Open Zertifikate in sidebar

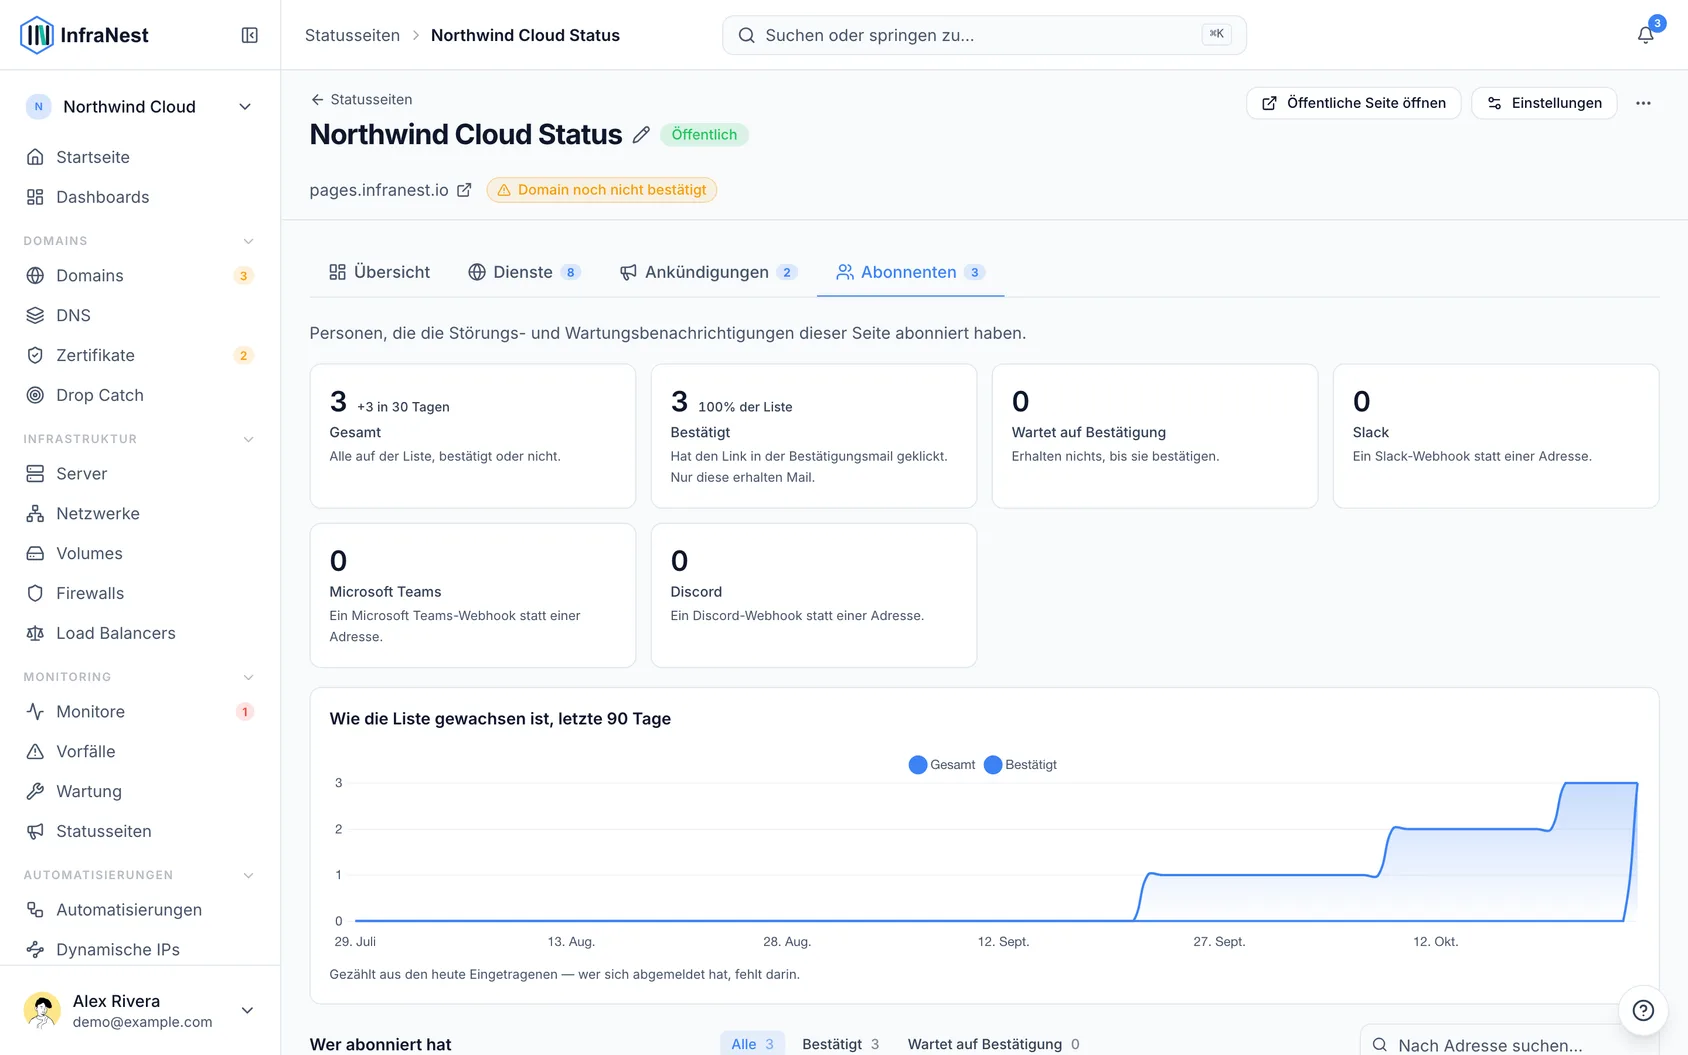coord(140,355)
